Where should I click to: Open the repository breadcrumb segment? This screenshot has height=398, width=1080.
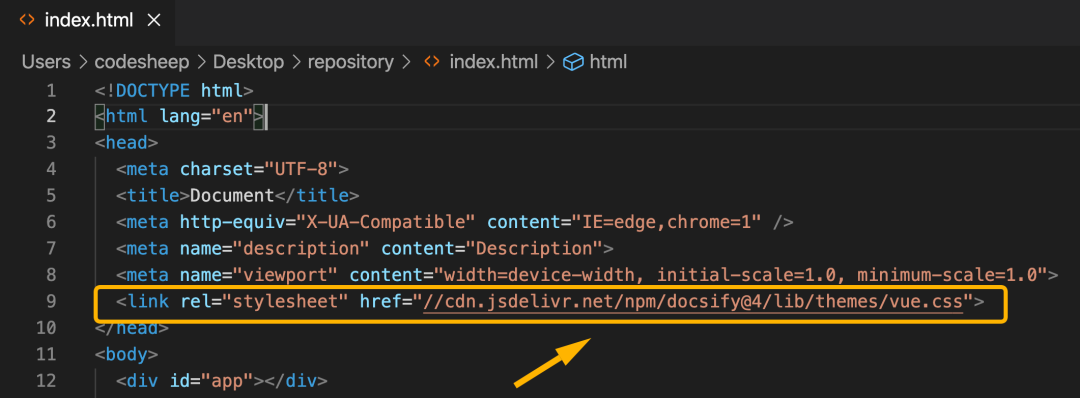pyautogui.click(x=351, y=62)
